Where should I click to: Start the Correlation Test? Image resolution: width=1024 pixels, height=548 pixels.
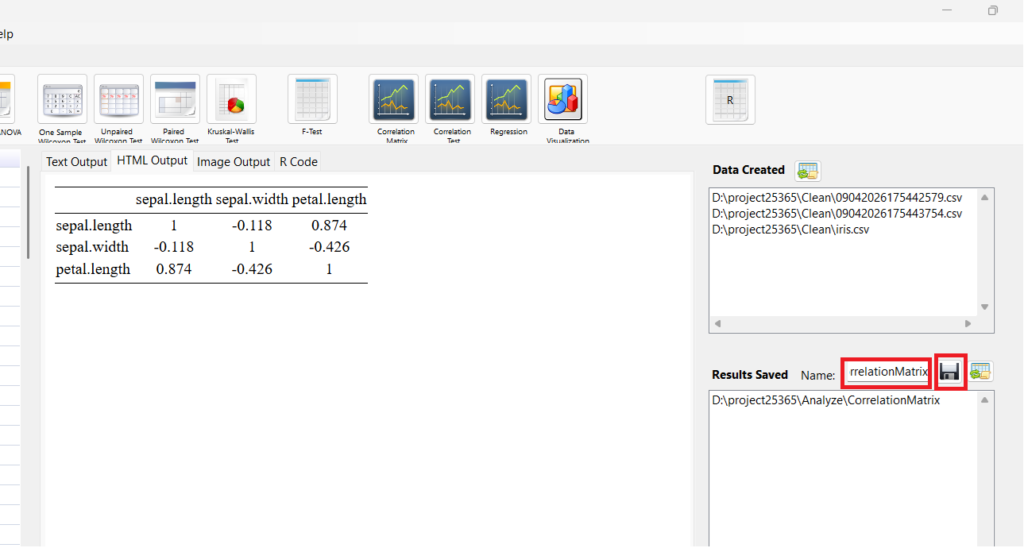[x=451, y=100]
